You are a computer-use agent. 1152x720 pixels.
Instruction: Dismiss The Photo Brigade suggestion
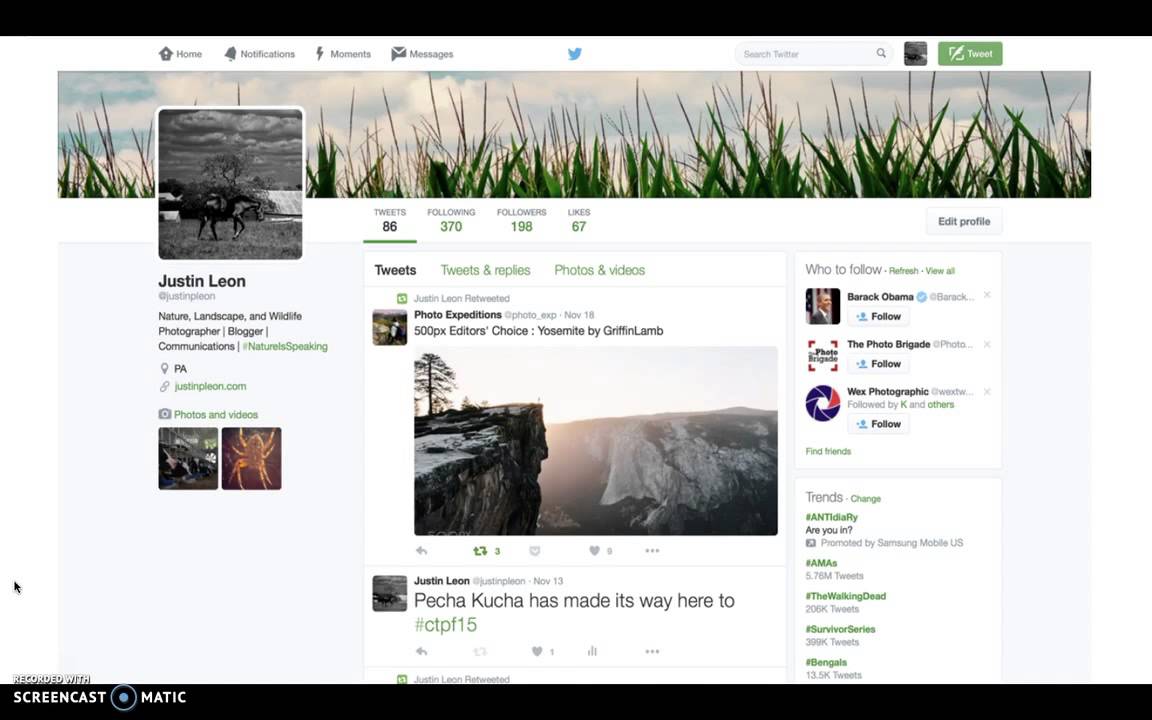click(x=987, y=344)
